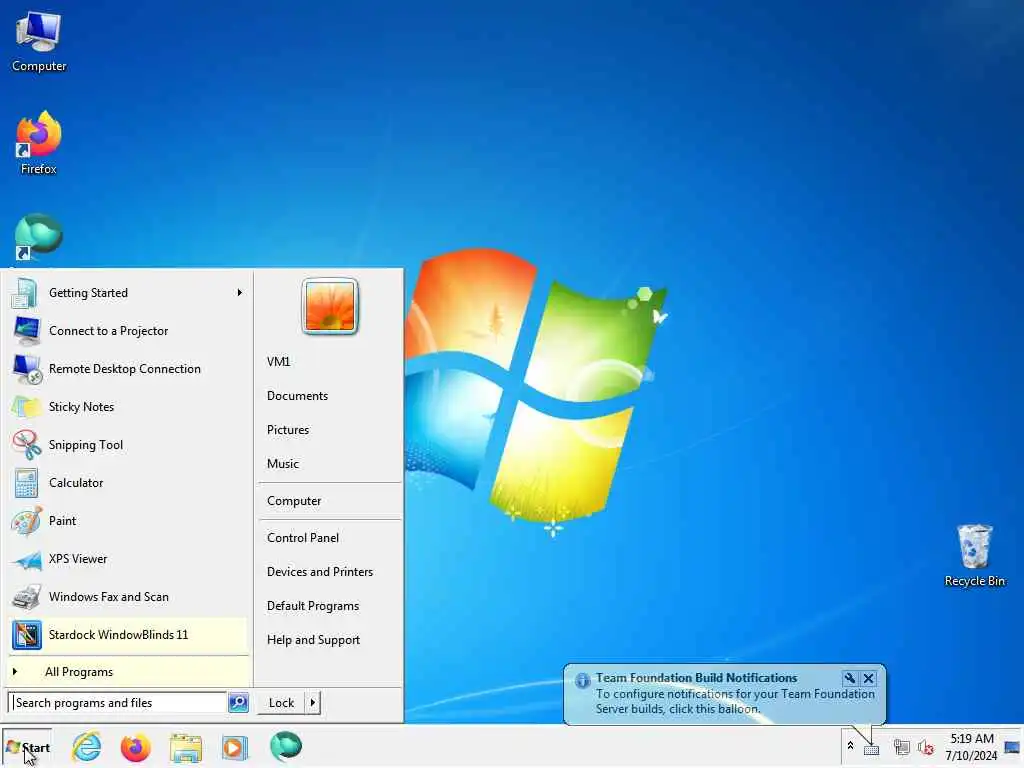
Task: Launch Snipping Tool by its label
Action: (86, 445)
